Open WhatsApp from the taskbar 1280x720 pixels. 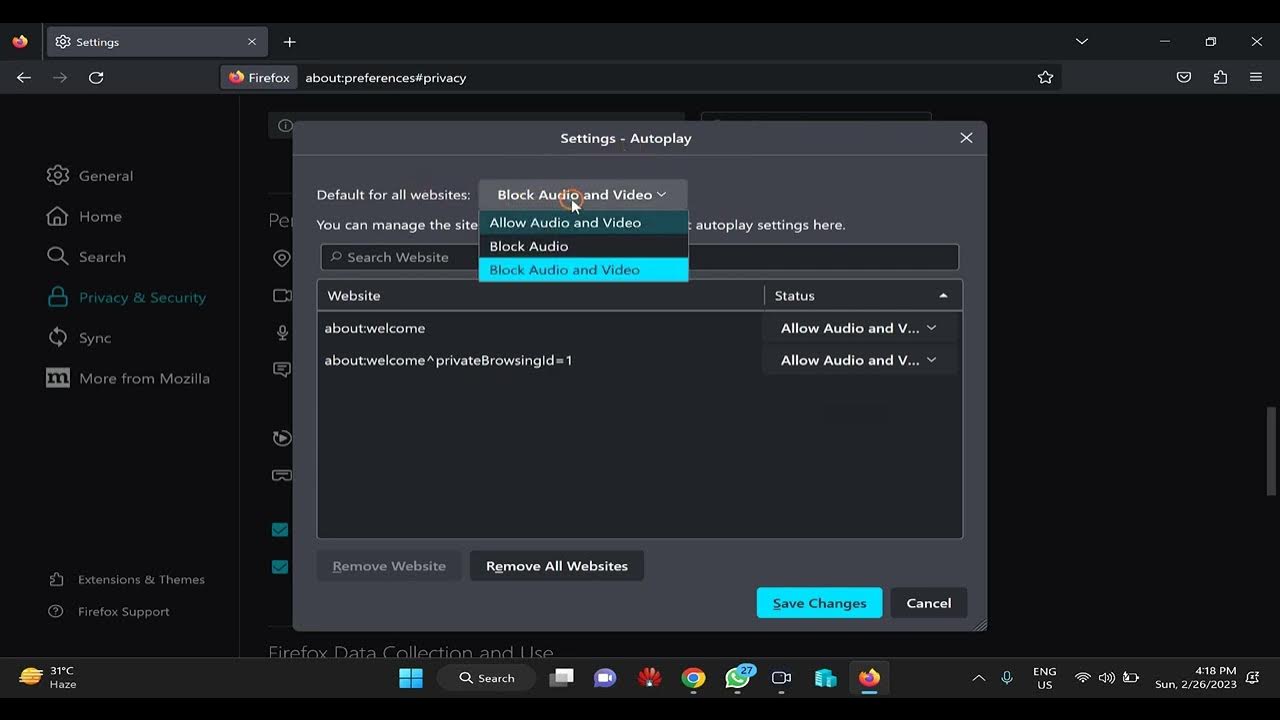coord(737,678)
